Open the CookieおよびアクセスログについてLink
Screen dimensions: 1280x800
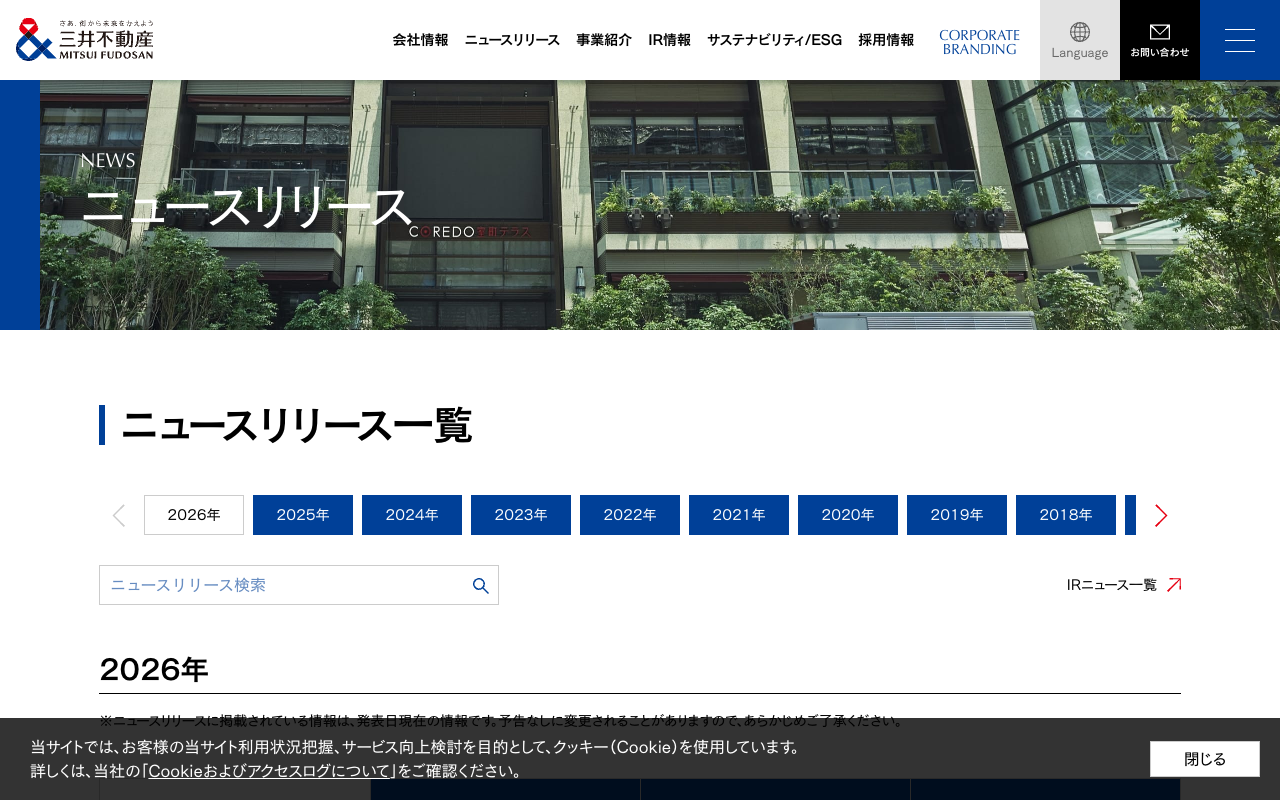tap(270, 771)
